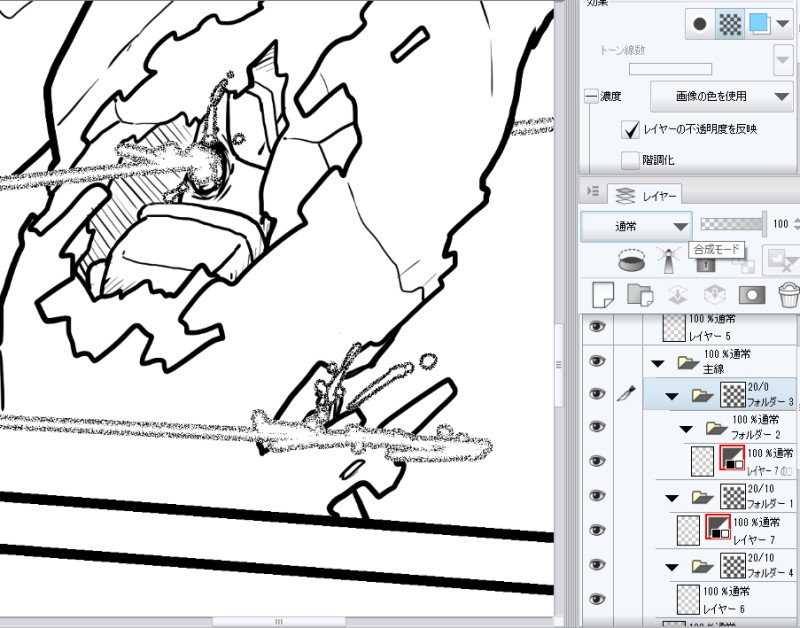Collapse the フォルダー 2 triangle
800x628 pixels.
point(686,429)
